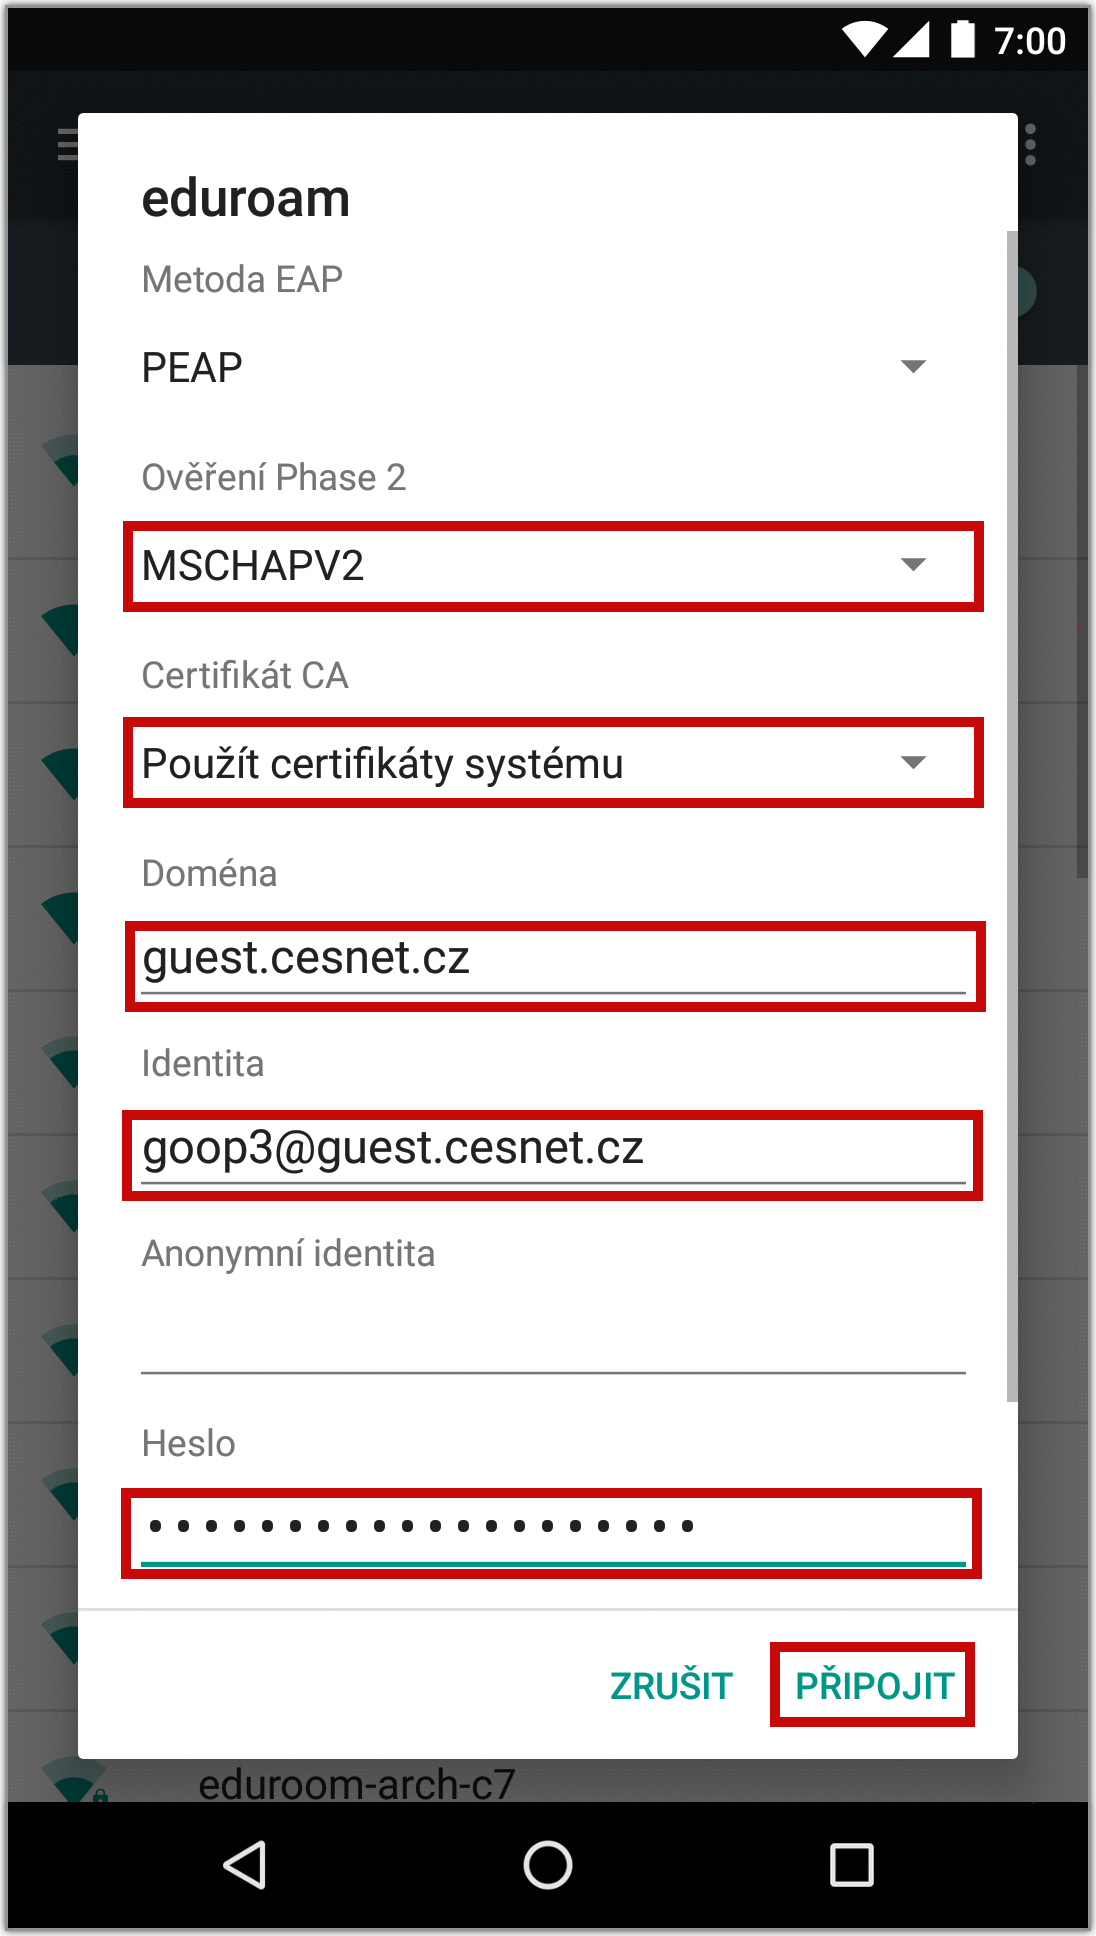The height and width of the screenshot is (1936, 1096).
Task: Open the Použít certifikáty systému dropdown
Action: 553,763
